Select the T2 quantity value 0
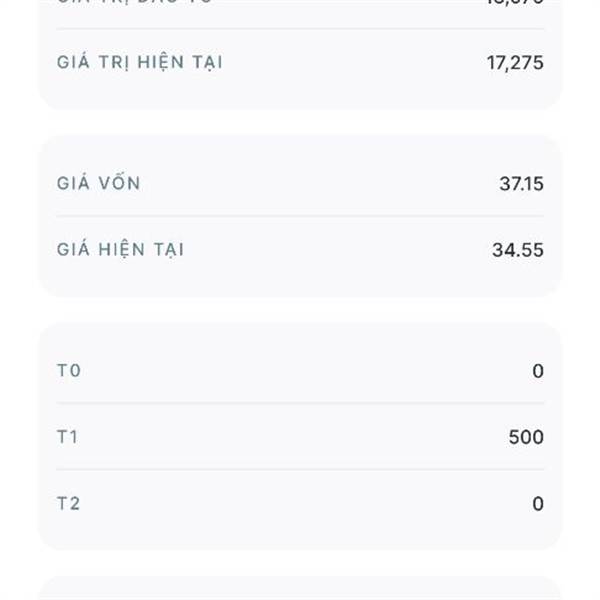600x600 pixels. pyautogui.click(x=538, y=504)
